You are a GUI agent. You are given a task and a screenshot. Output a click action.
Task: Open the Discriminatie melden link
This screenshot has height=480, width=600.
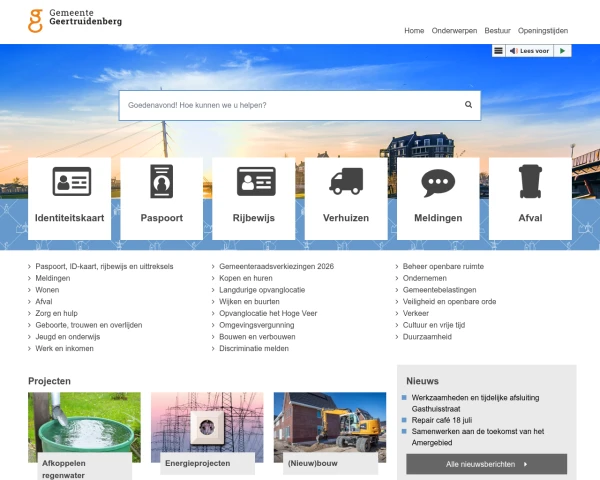coord(254,349)
